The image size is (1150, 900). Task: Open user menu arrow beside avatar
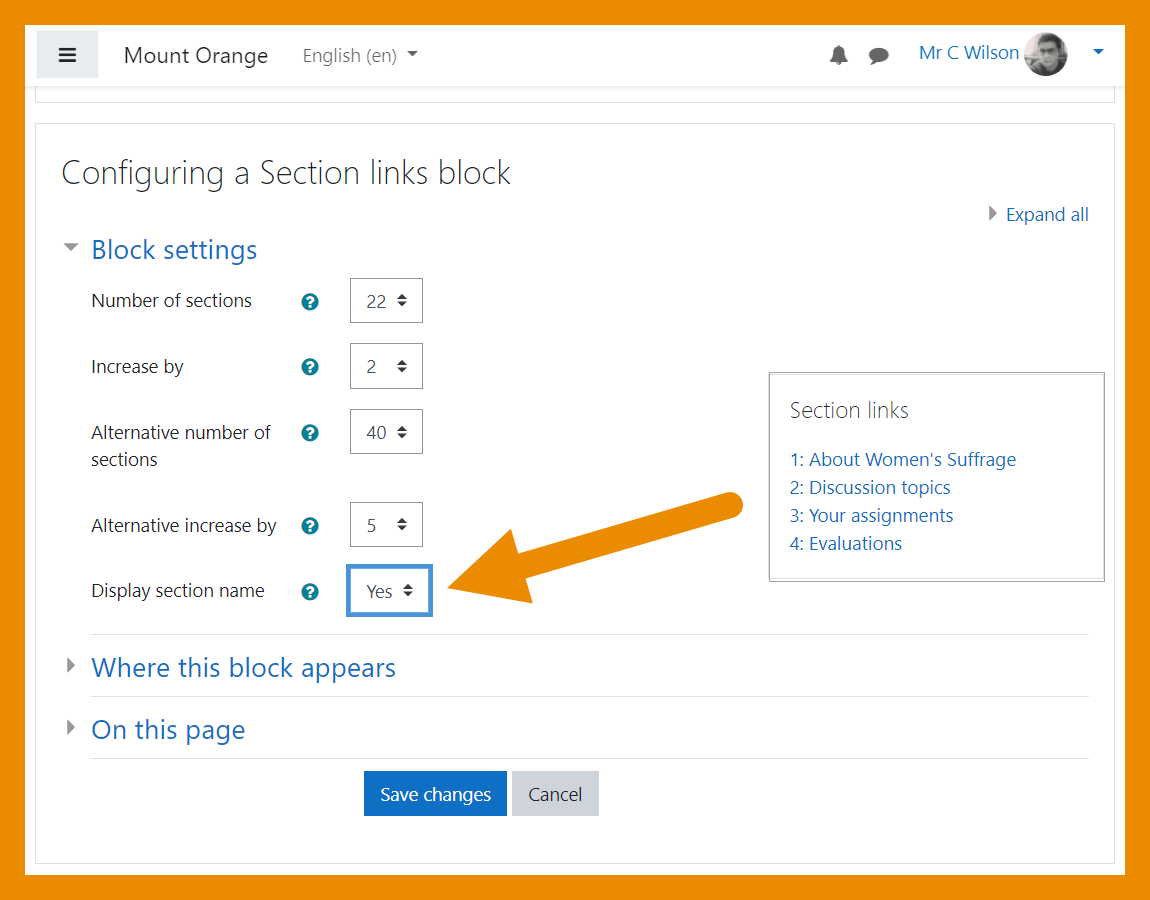point(1098,53)
